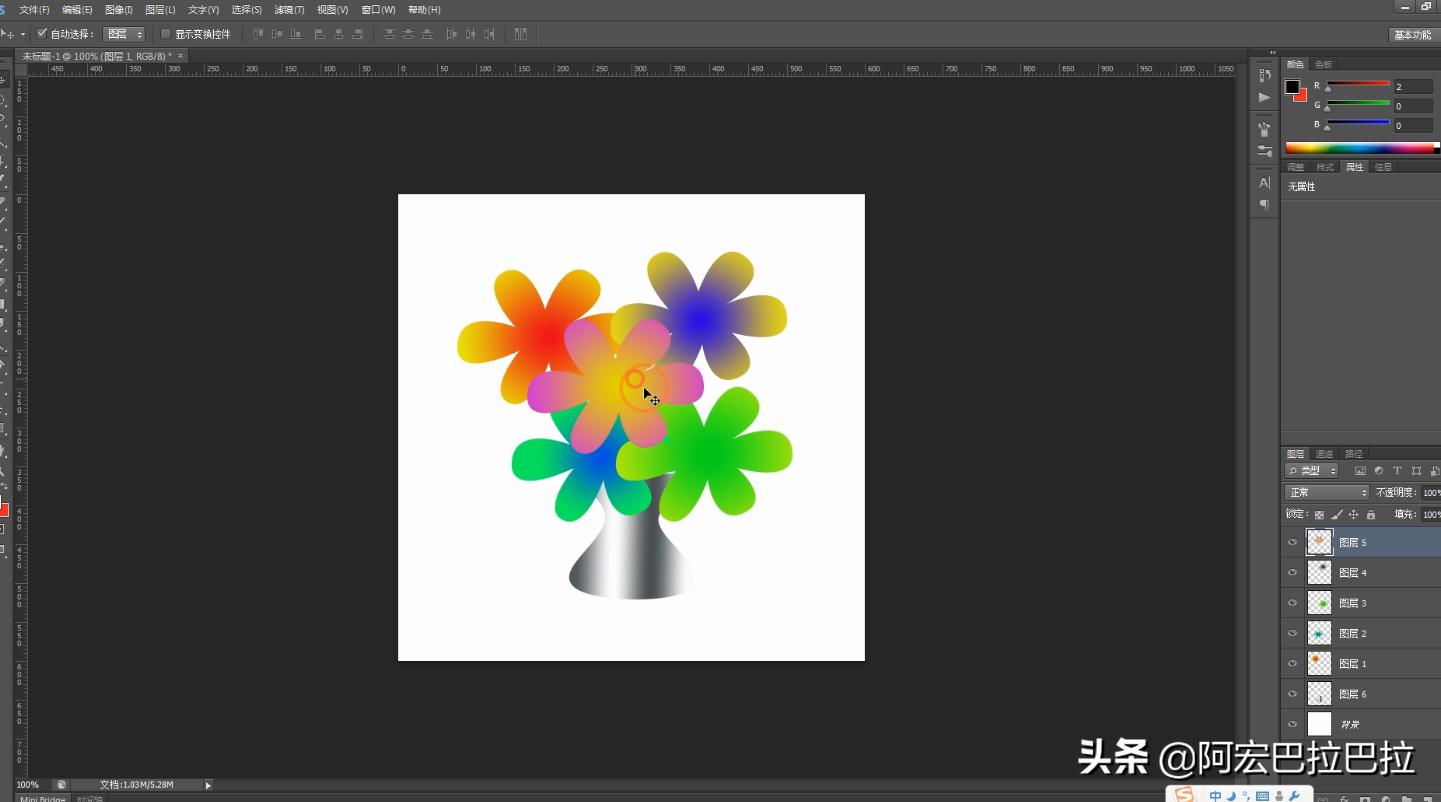
Task: Toggle visibility of 图层 3
Action: 1293,602
